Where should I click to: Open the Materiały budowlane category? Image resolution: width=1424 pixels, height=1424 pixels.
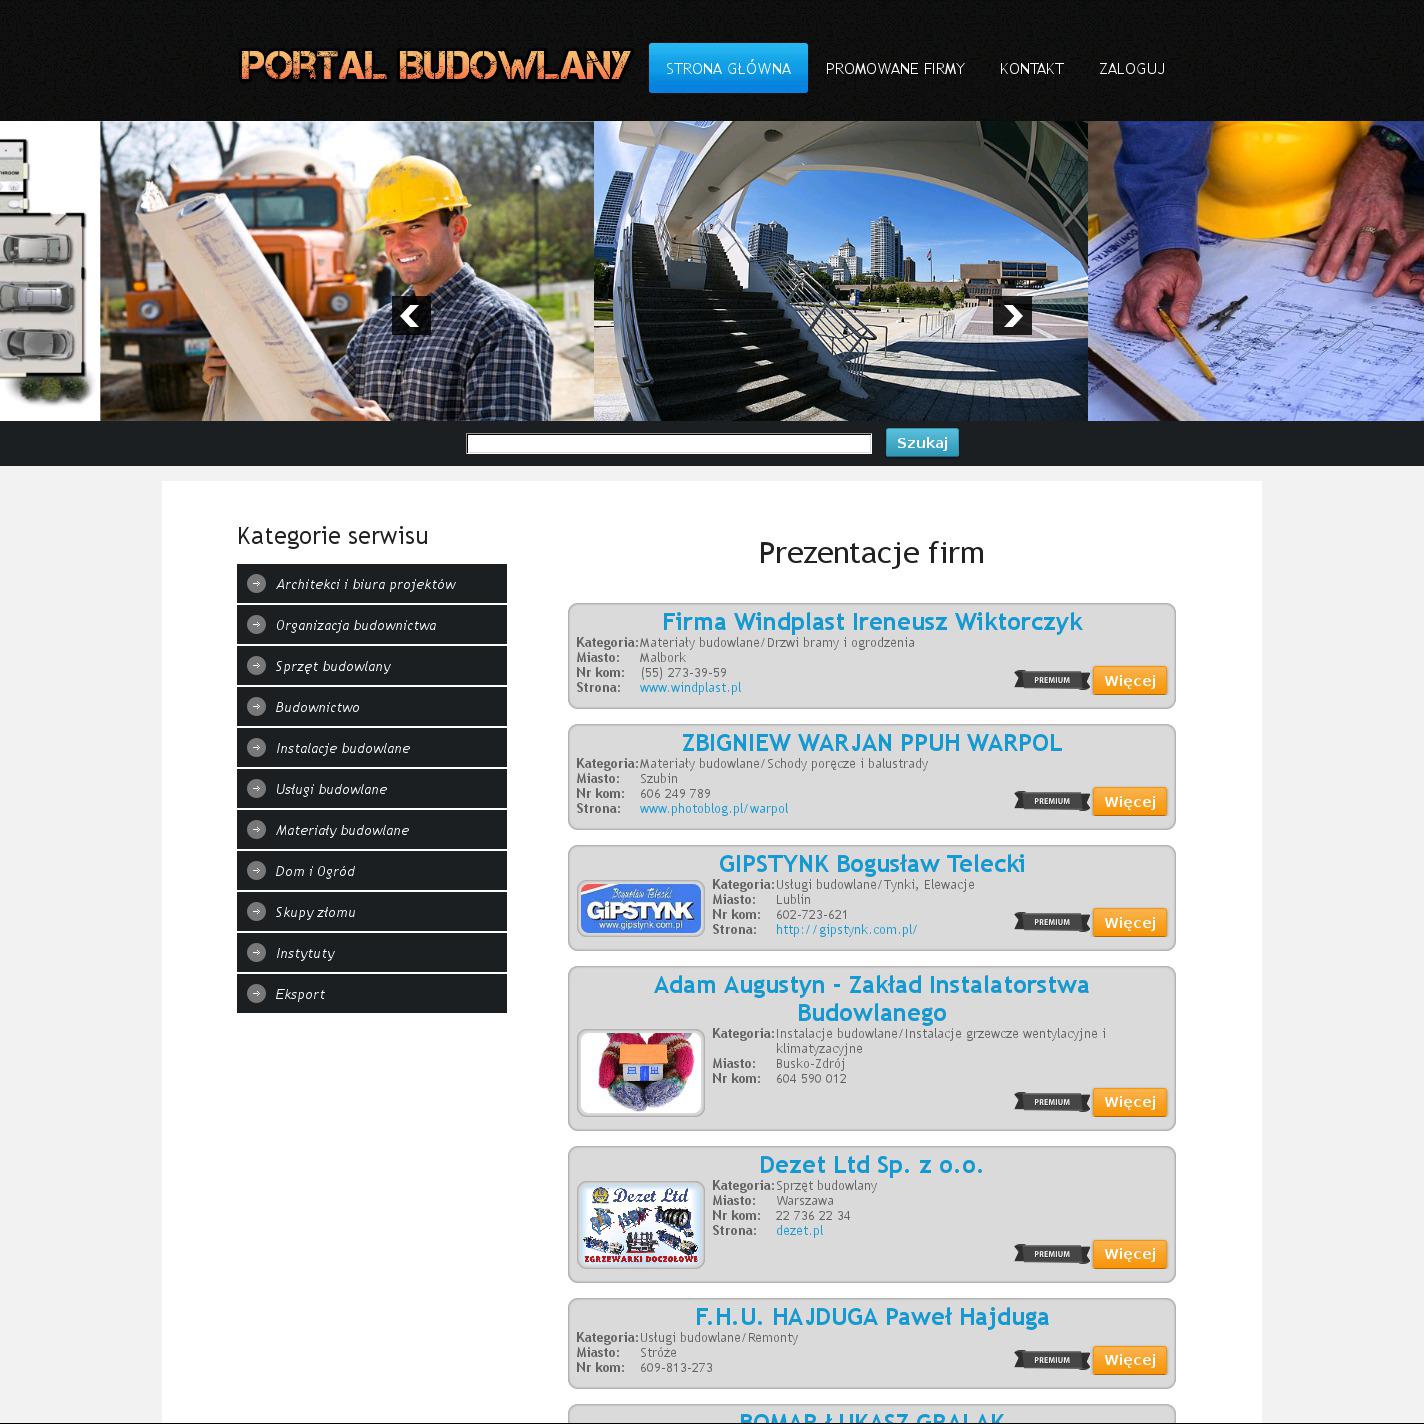(342, 830)
